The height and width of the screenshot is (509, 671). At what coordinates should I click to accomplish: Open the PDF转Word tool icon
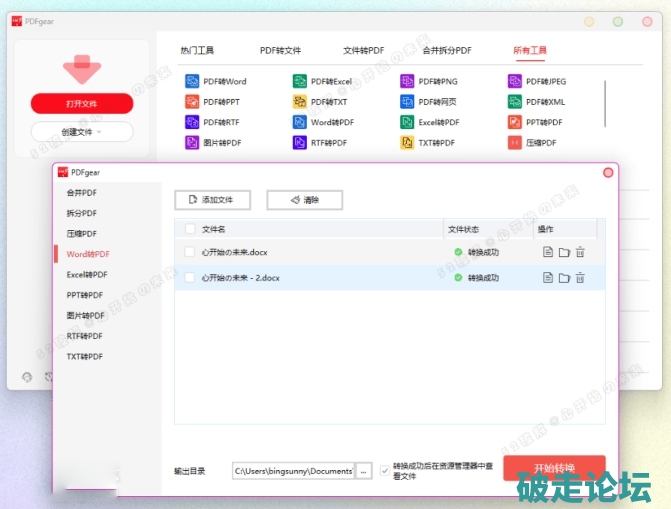192,81
